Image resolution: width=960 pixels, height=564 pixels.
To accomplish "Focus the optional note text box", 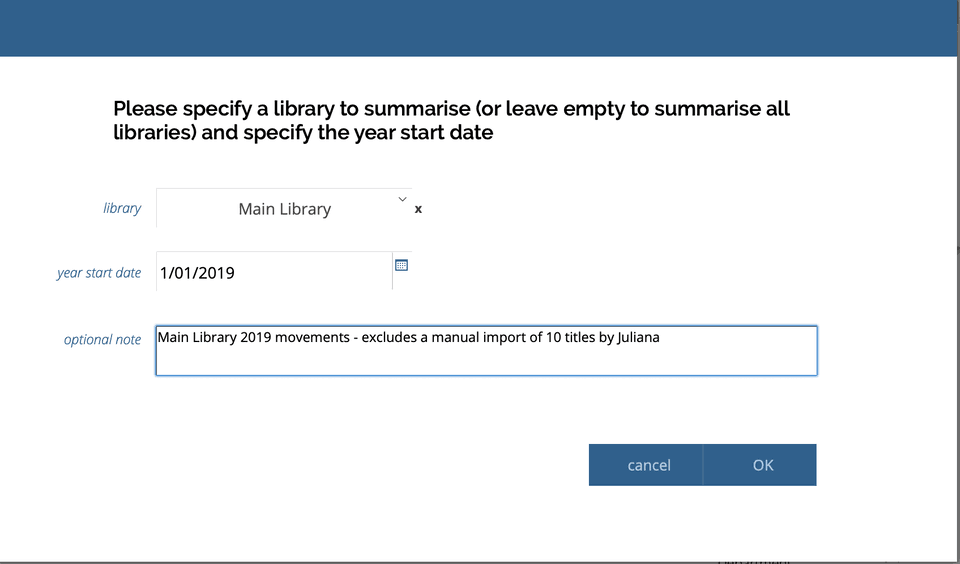I will point(486,350).
